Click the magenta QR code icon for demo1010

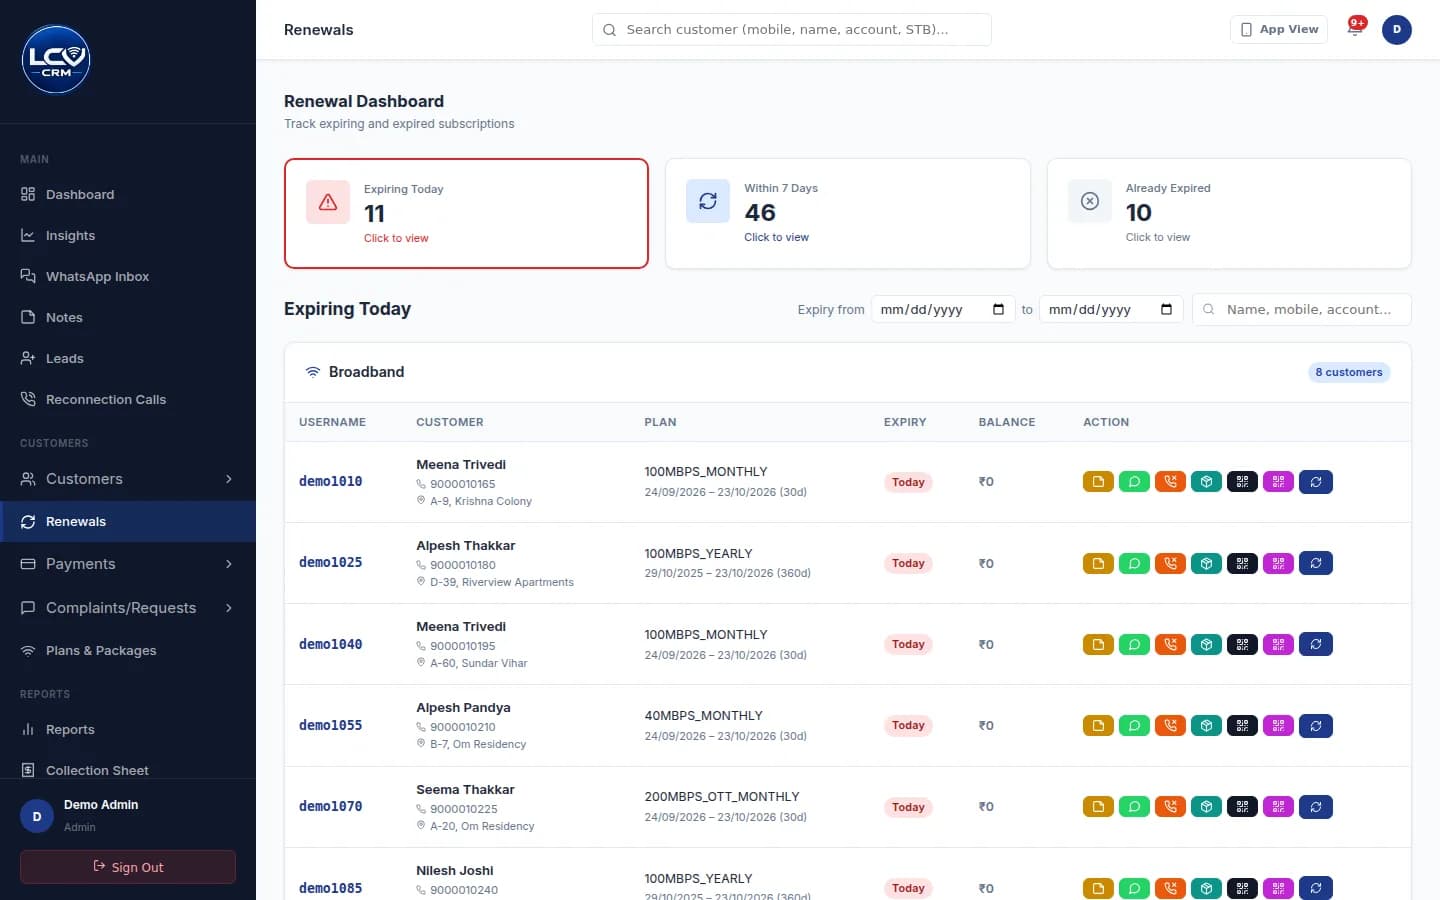coord(1278,482)
